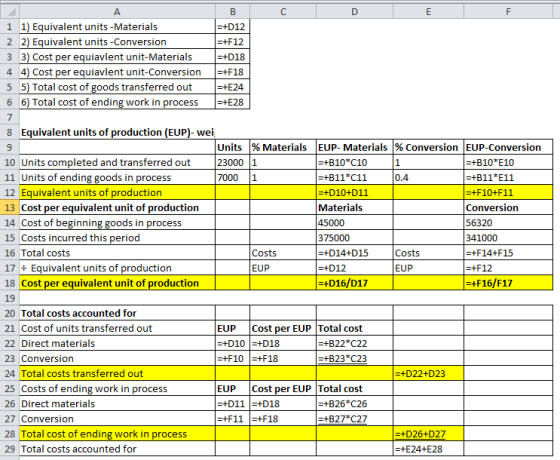The width and height of the screenshot is (560, 460).
Task: Click the '% Materials' heading cell
Action: (x=283, y=147)
